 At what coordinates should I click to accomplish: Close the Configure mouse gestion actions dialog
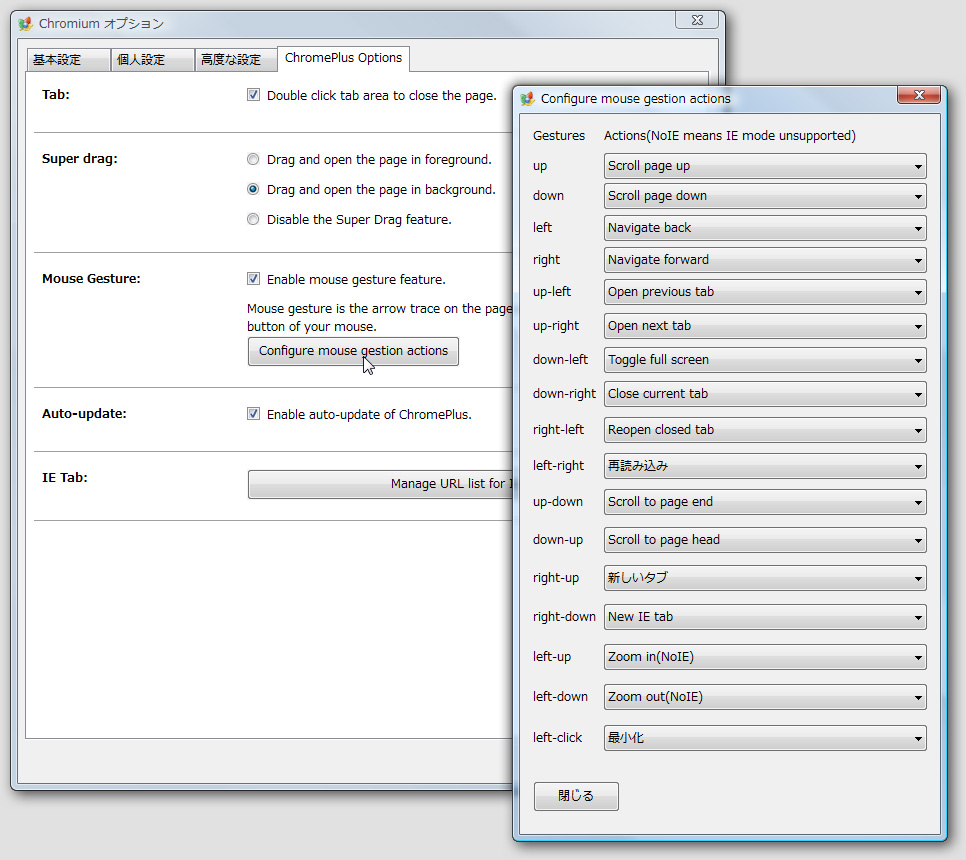pos(919,95)
